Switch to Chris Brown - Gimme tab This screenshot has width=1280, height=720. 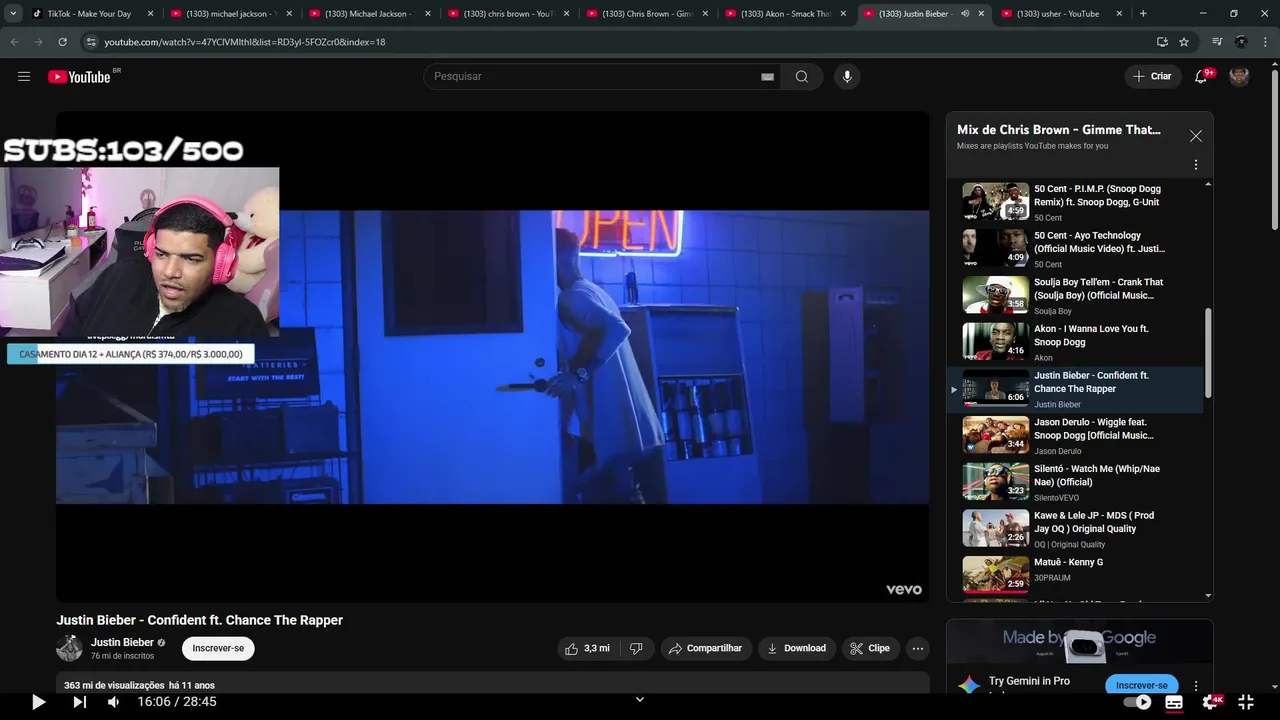(x=648, y=14)
